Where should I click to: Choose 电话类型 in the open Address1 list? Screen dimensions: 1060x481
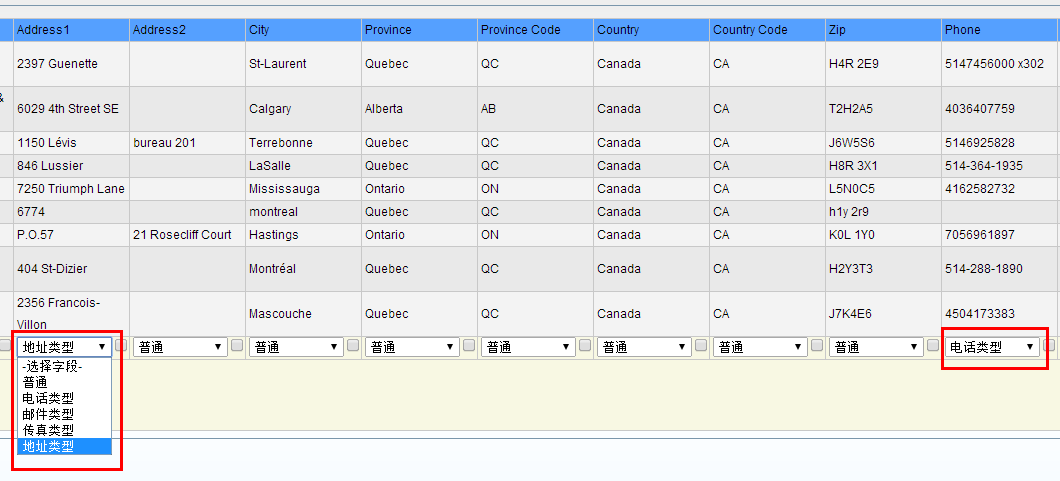click(x=48, y=398)
